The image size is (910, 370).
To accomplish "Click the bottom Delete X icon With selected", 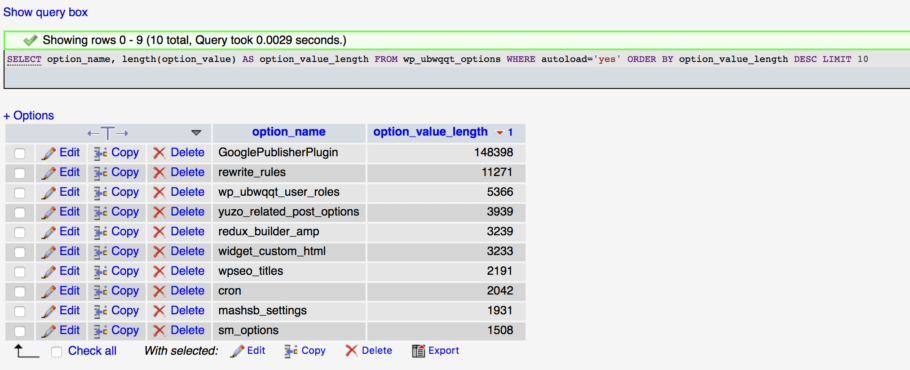I will coord(351,351).
